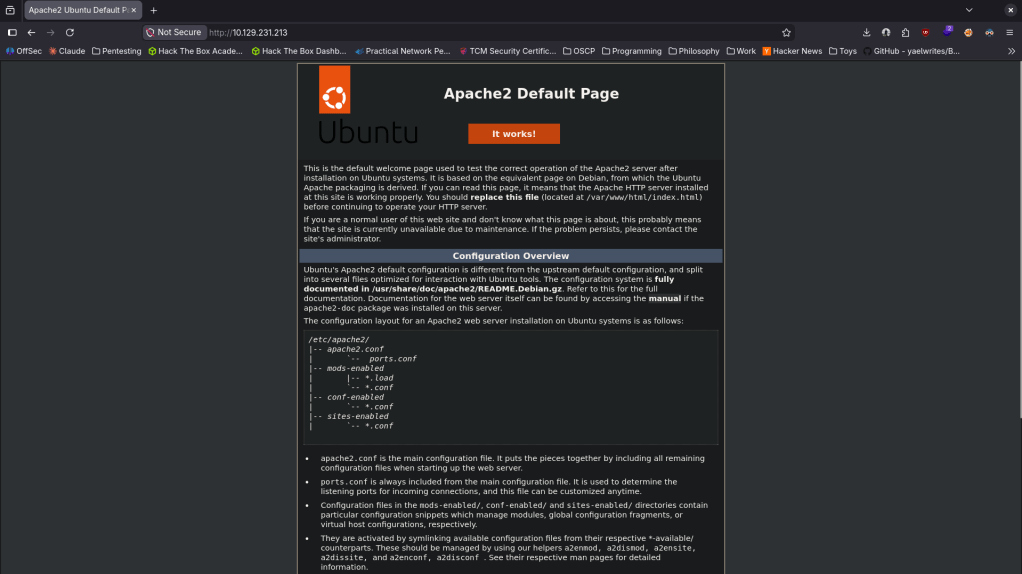Go back to the previous page
Image resolution: width=1022 pixels, height=574 pixels.
point(31,32)
